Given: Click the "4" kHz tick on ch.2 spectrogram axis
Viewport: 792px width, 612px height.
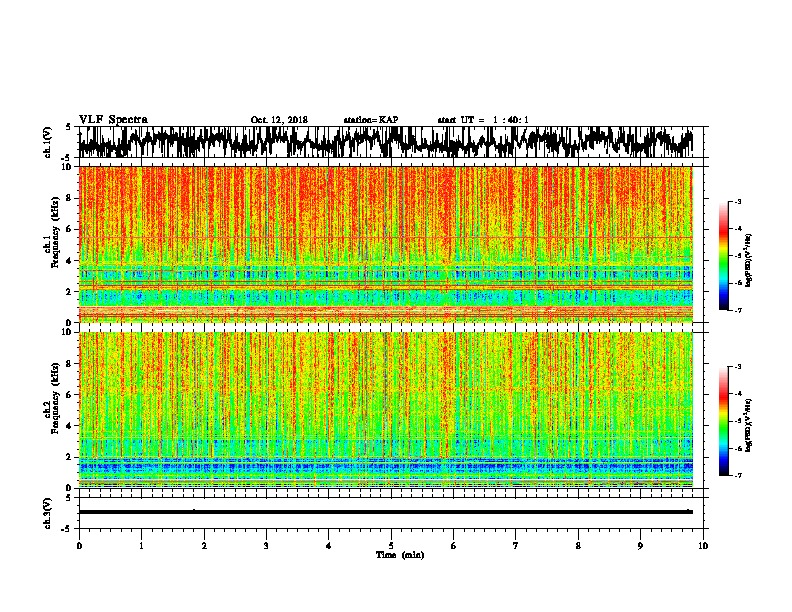Looking at the screenshot, I should [70, 426].
